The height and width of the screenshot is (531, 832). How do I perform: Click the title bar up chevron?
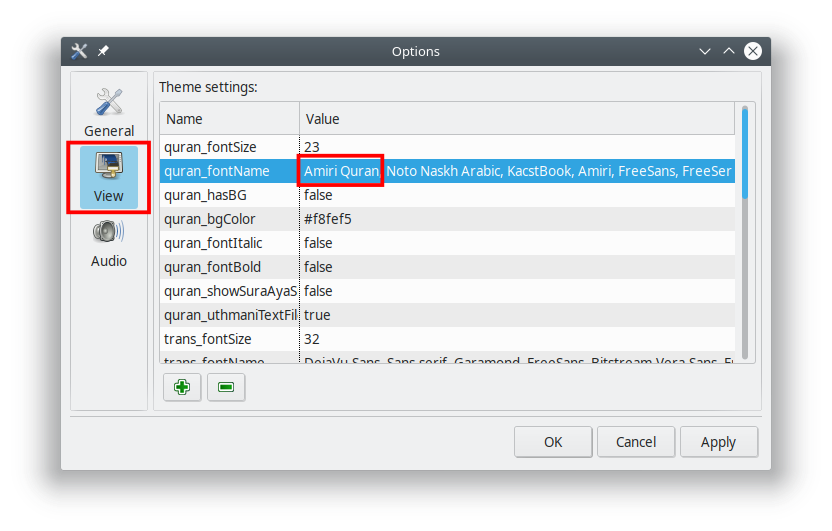(729, 51)
